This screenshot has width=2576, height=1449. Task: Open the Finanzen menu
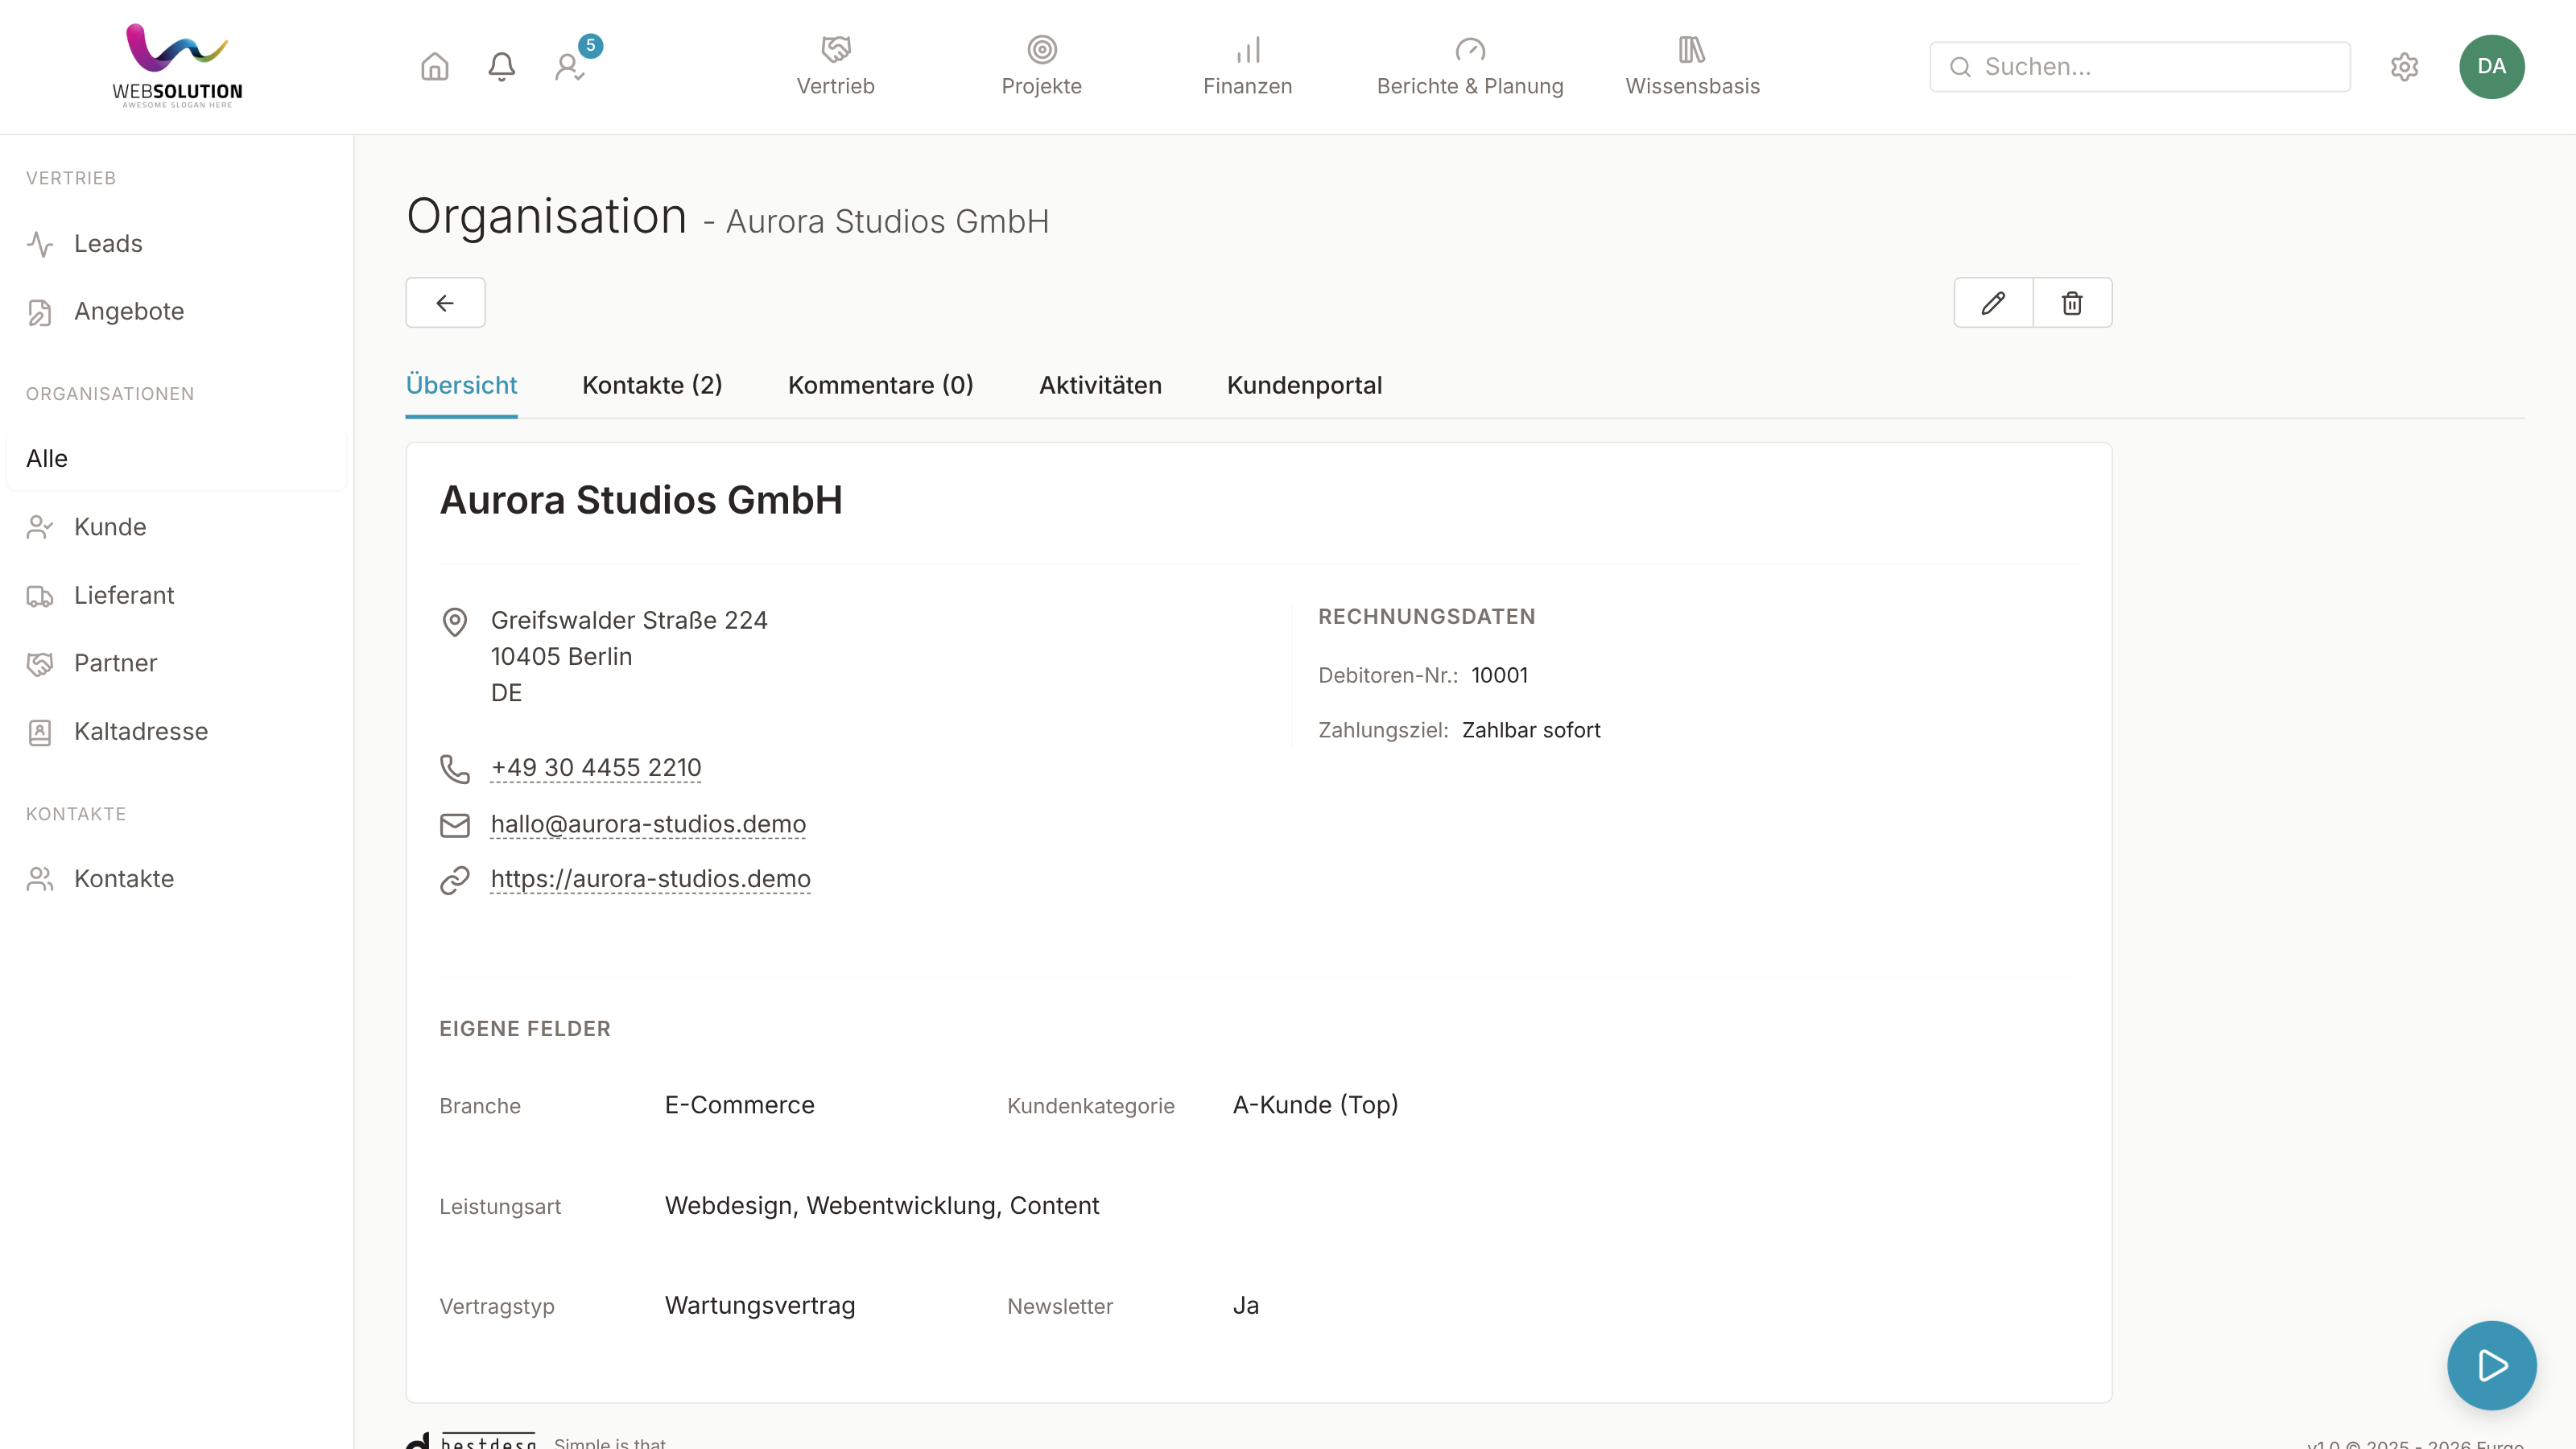[x=1247, y=66]
